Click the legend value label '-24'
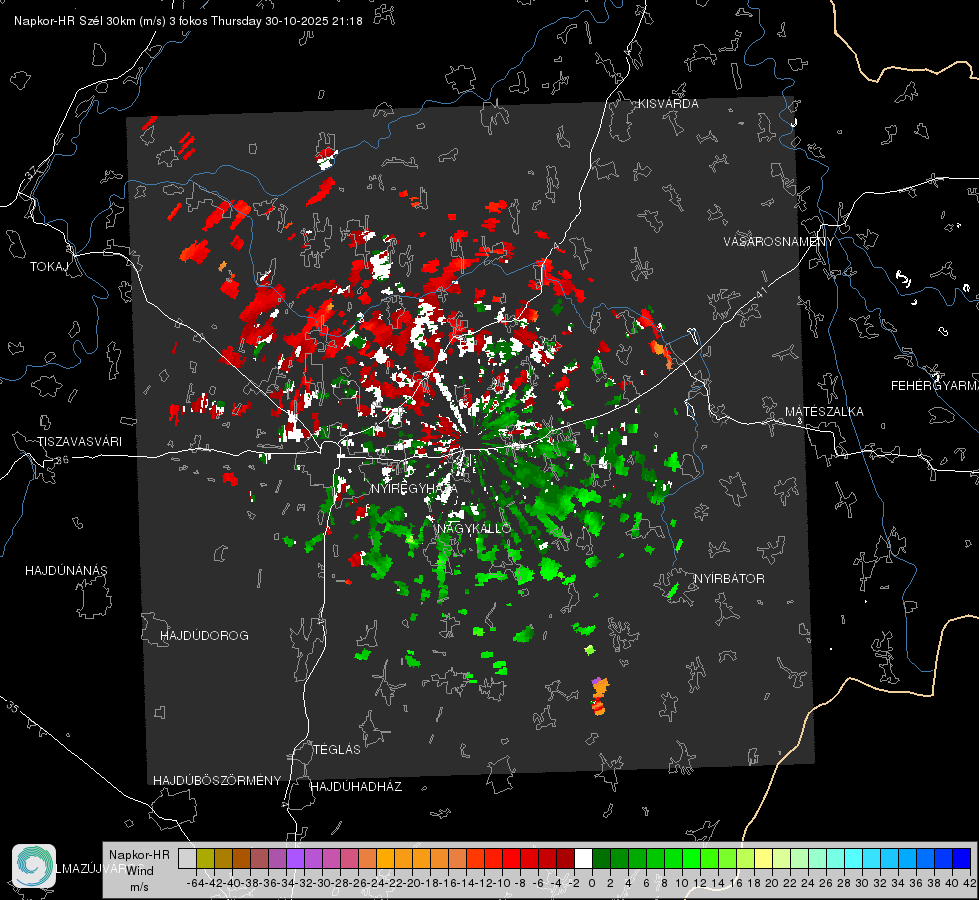This screenshot has height=900, width=979. click(378, 883)
